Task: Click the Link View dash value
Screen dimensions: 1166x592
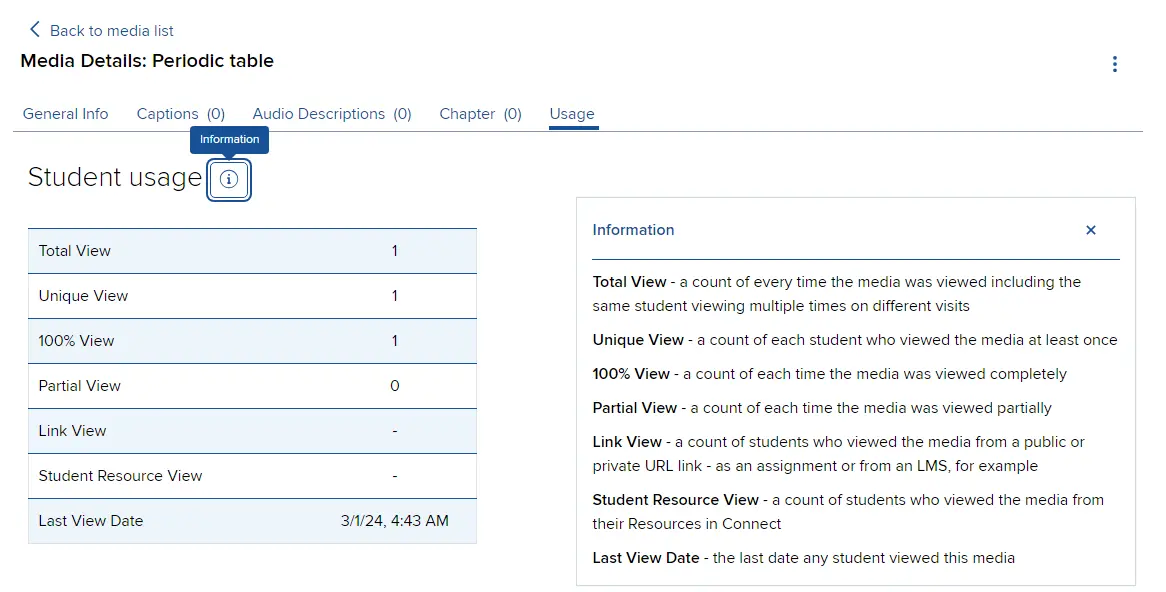Action: pyautogui.click(x=395, y=431)
